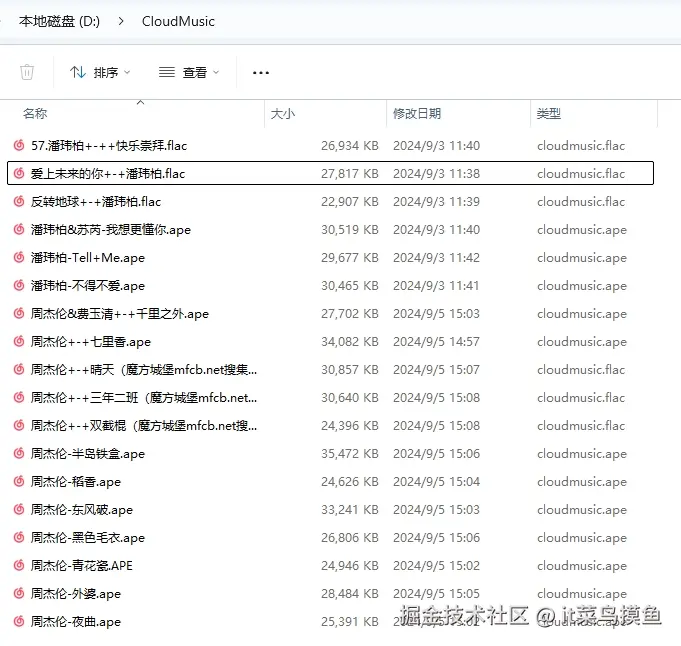Image resolution: width=681 pixels, height=646 pixels.
Task: Click the file icon for 爱上未来的你+-+潘玮柏.flac
Action: pyautogui.click(x=19, y=173)
